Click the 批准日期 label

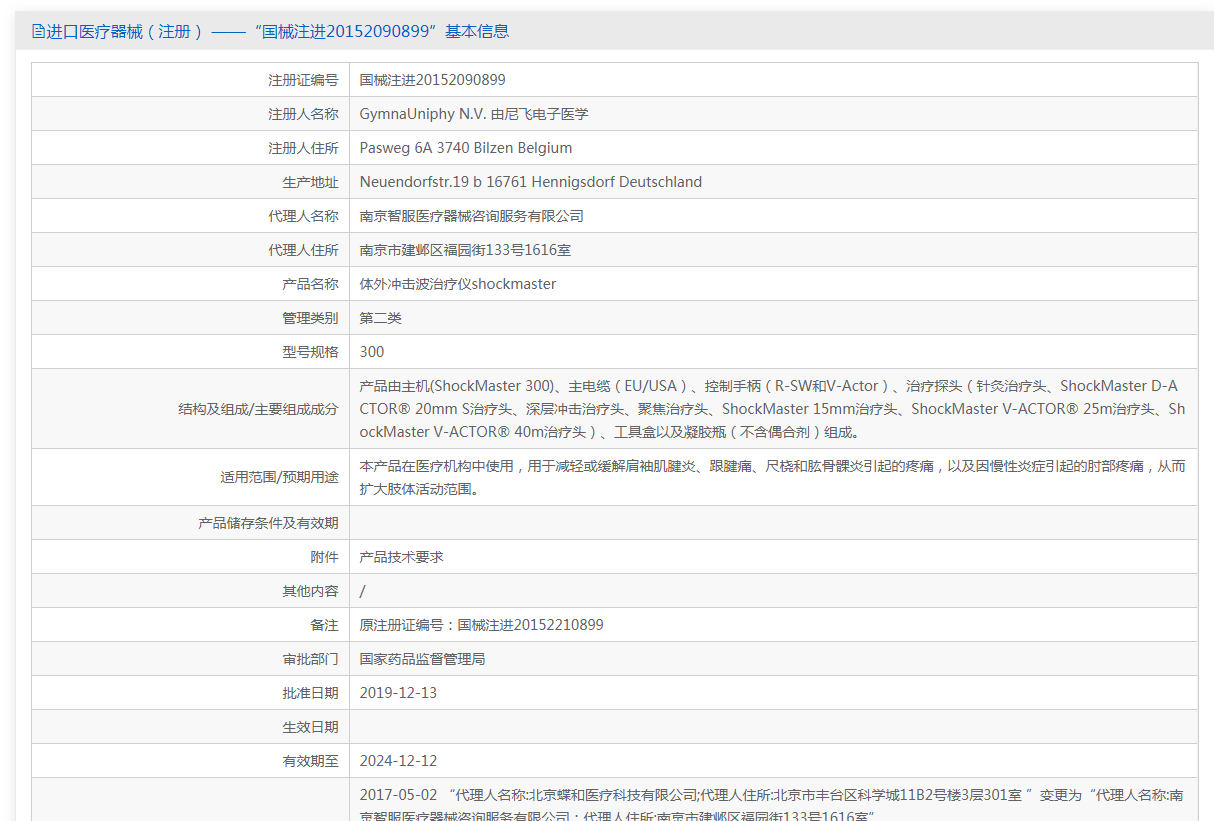pos(310,693)
